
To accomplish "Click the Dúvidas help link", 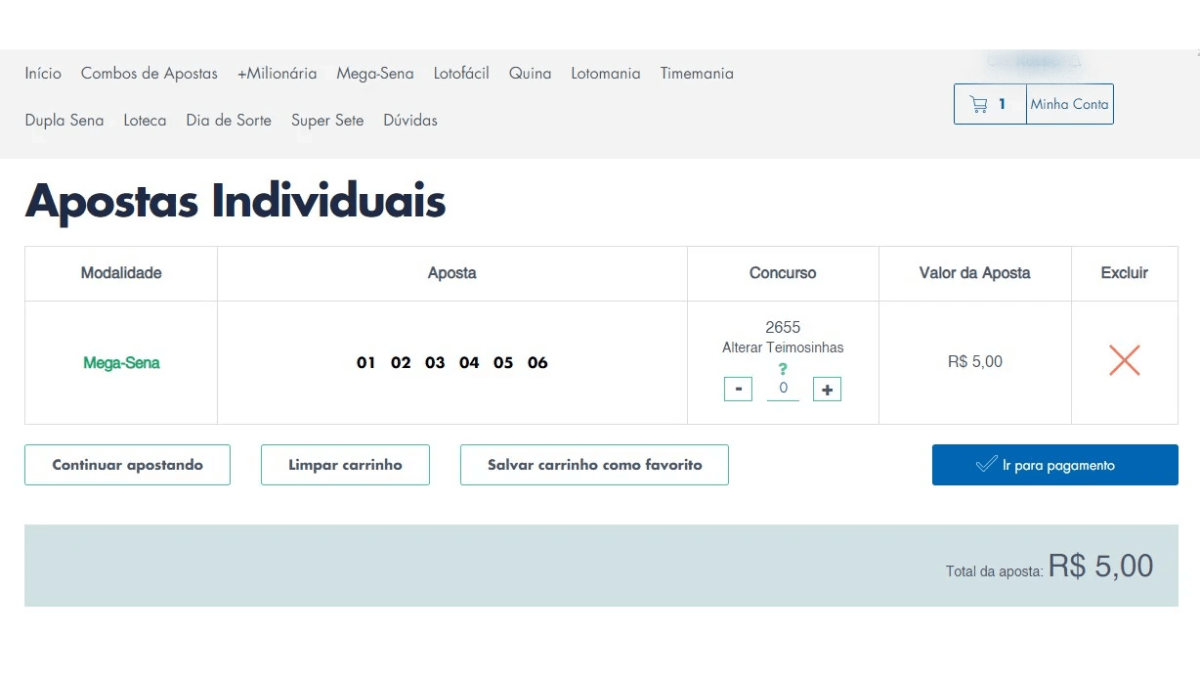I will tap(410, 120).
